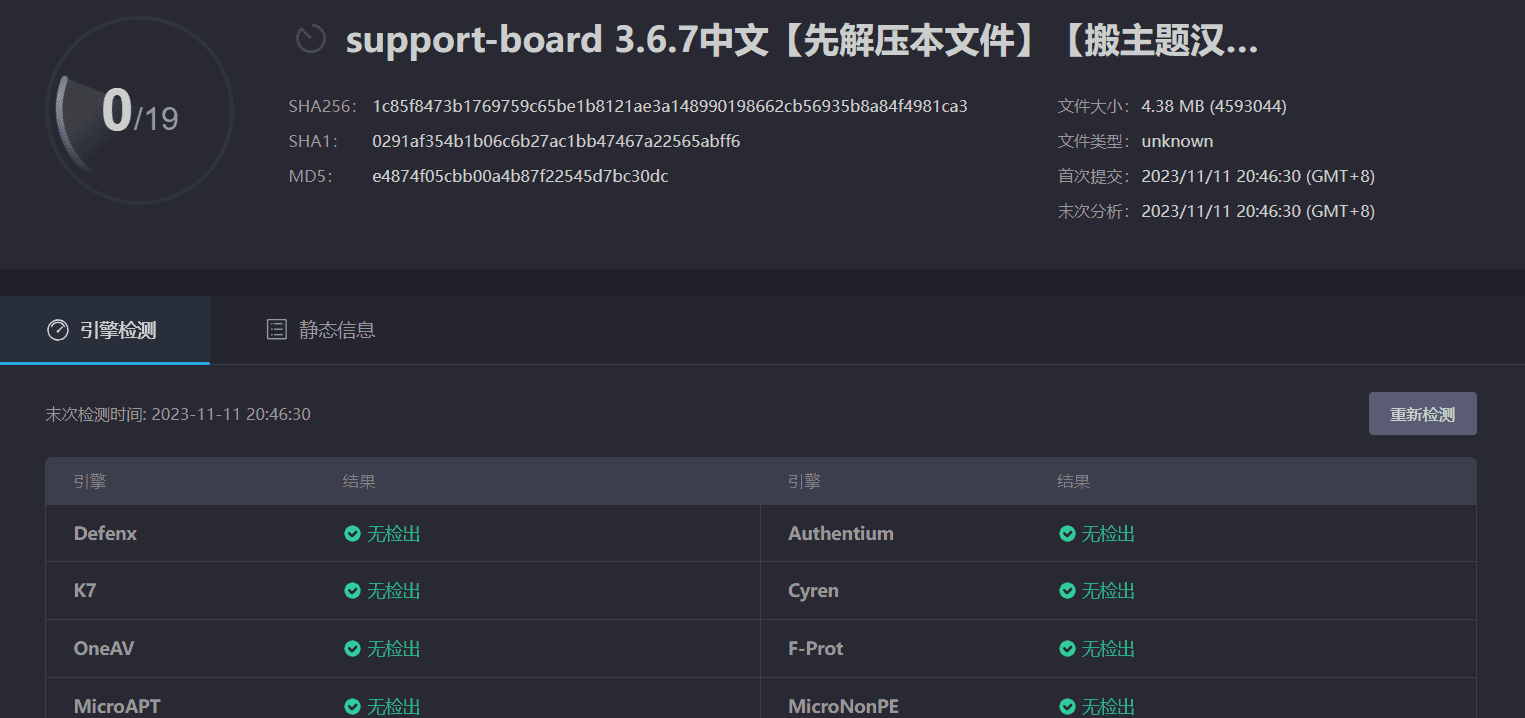Click the MicroAPT engine name
The height and width of the screenshot is (718, 1525).
pos(117,707)
